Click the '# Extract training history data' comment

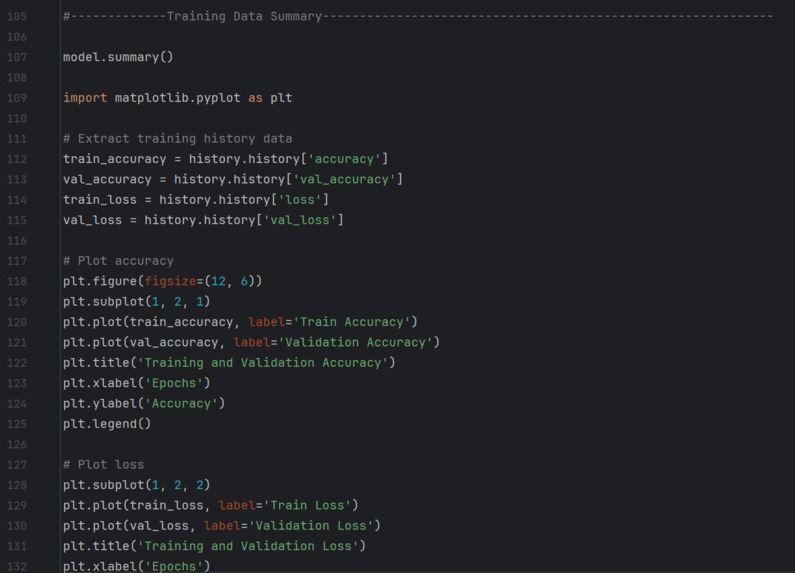pyautogui.click(x=177, y=138)
